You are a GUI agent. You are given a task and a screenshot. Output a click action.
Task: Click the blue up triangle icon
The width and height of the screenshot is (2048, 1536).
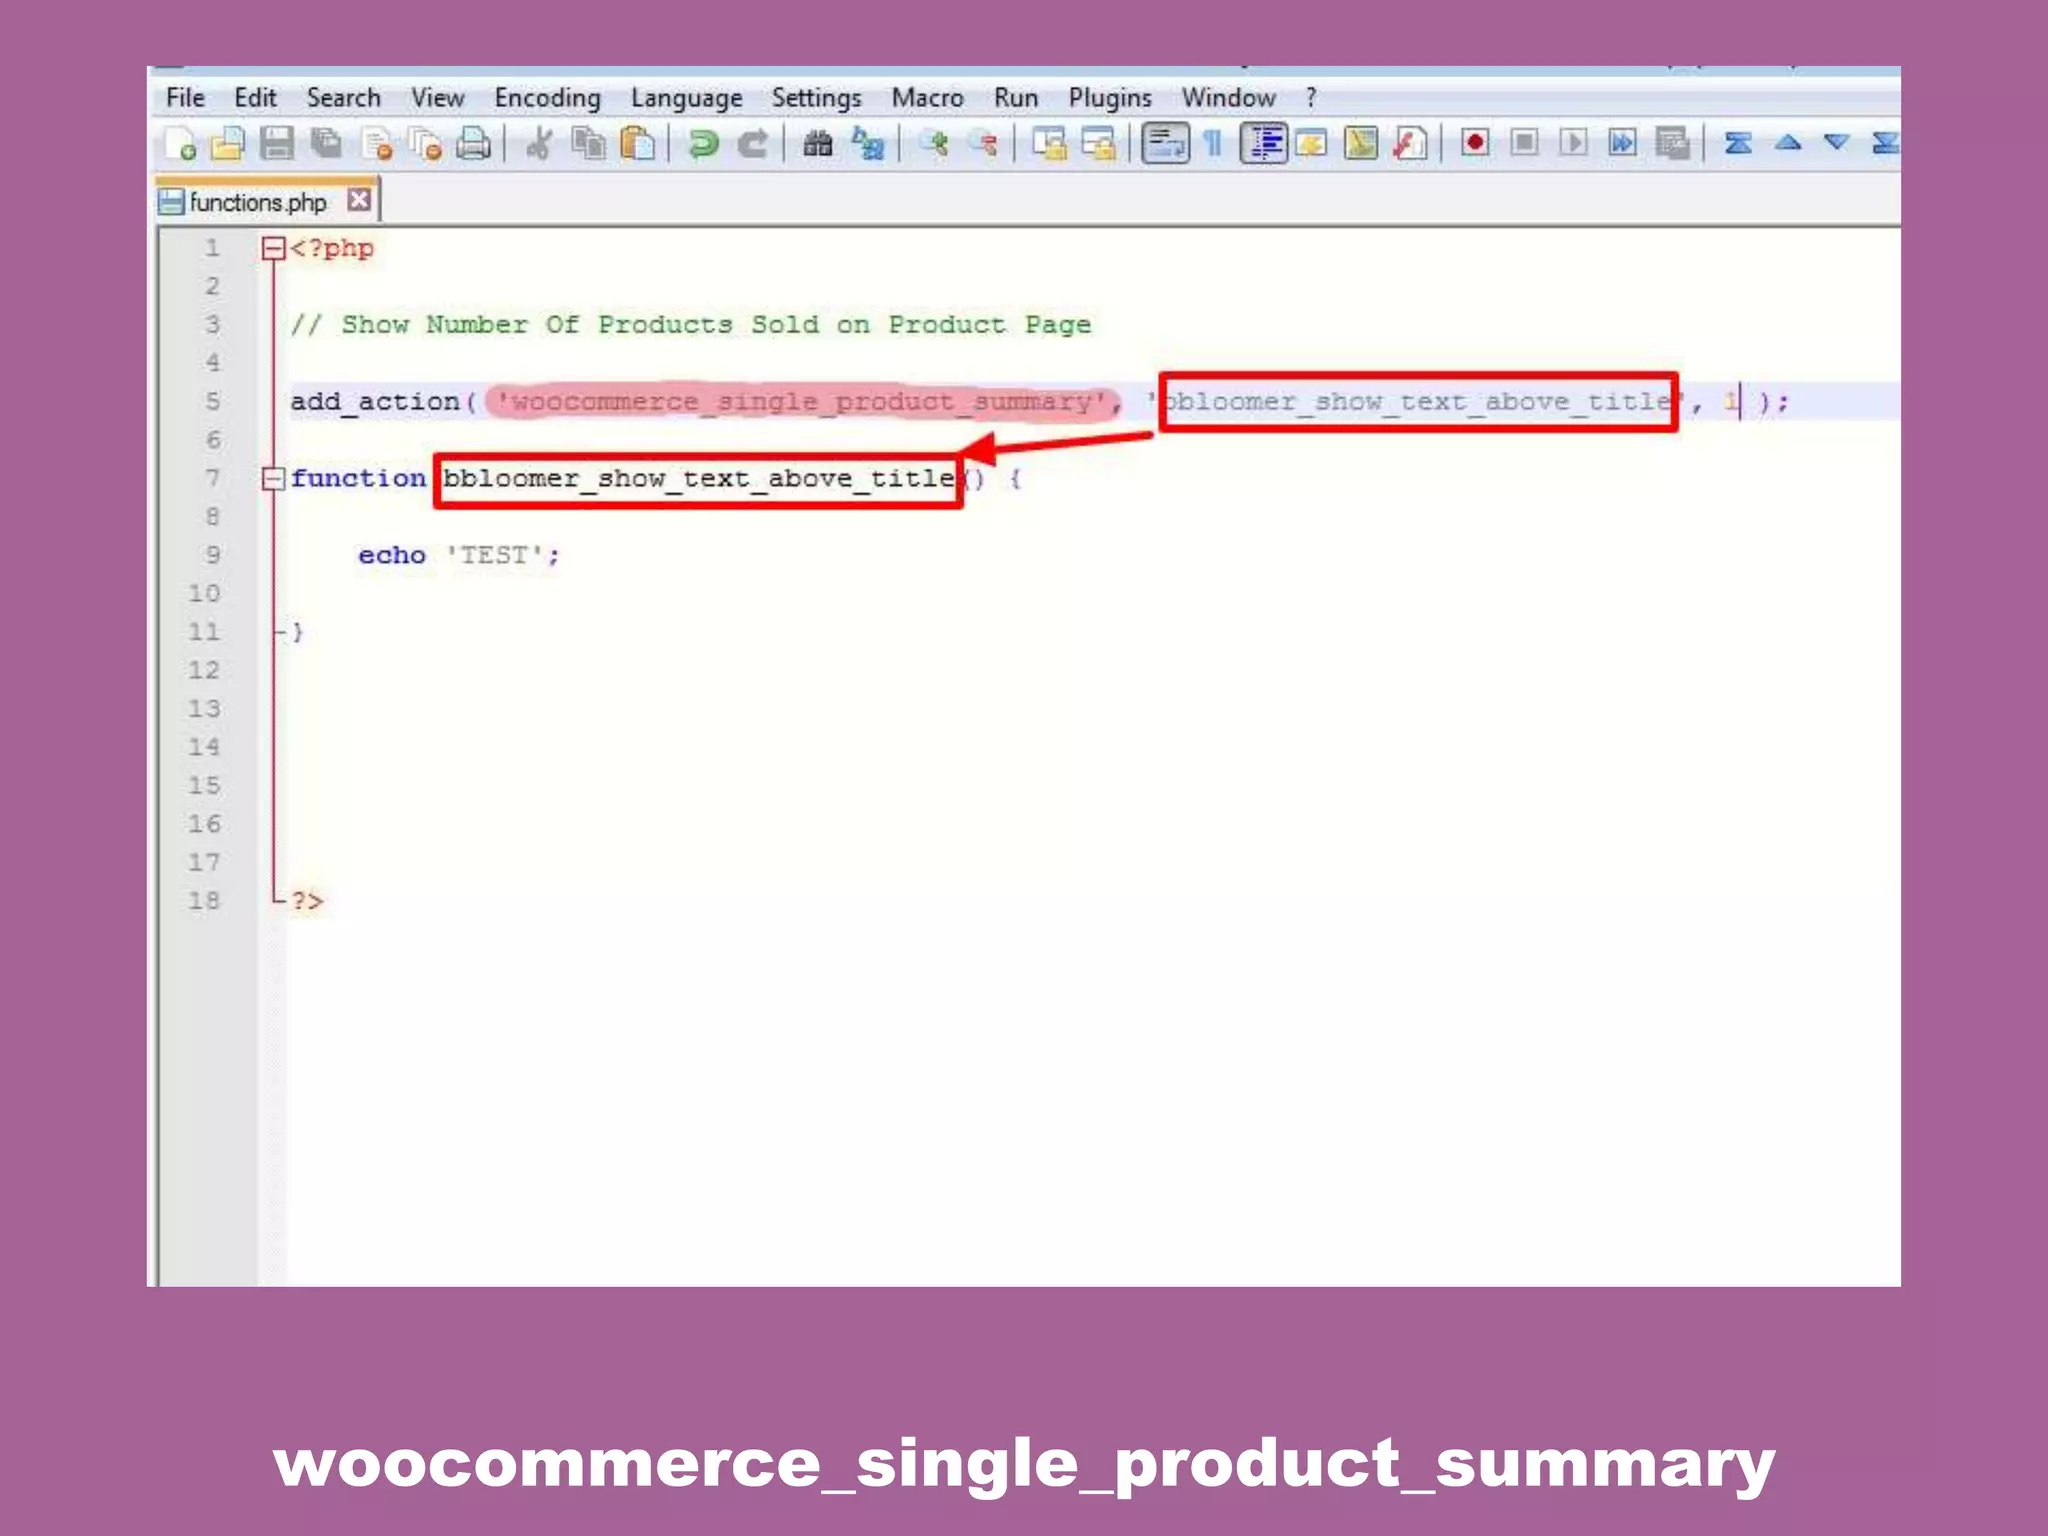(1788, 143)
